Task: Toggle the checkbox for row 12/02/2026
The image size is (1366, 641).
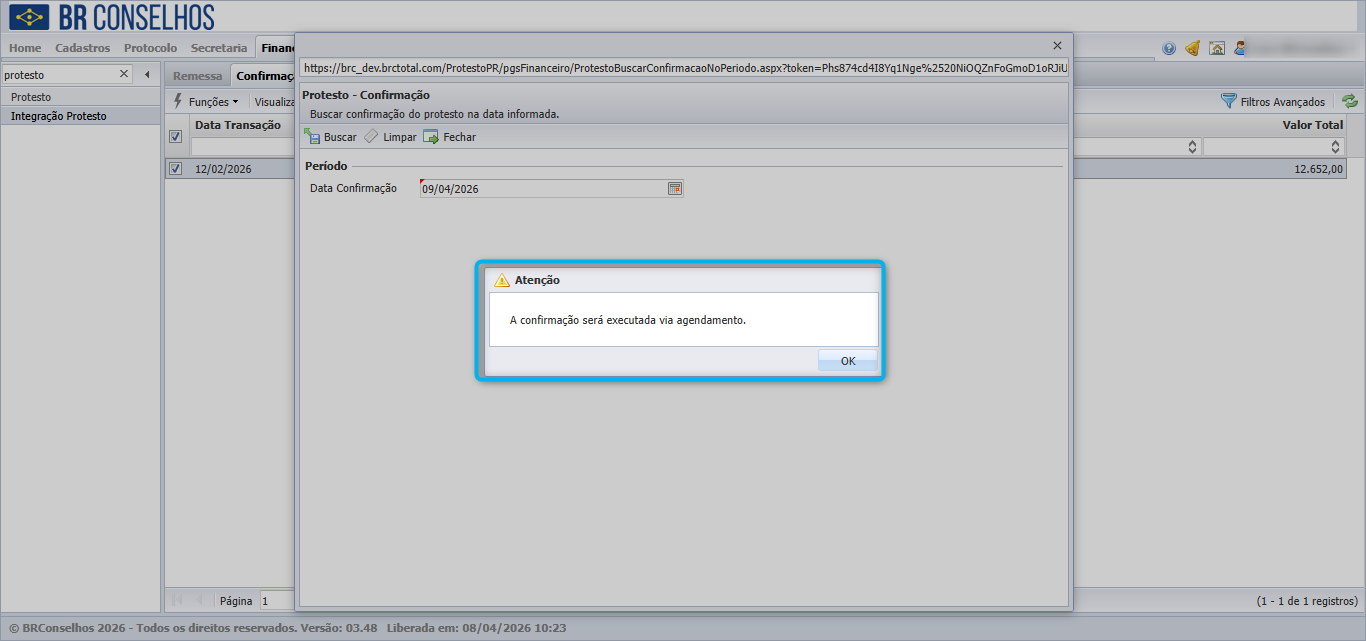Action: pos(176,169)
